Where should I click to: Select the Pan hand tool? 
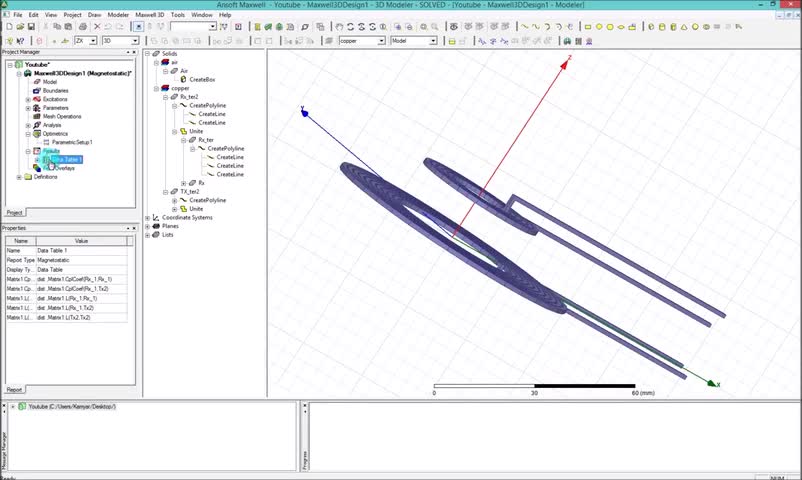pos(339,27)
